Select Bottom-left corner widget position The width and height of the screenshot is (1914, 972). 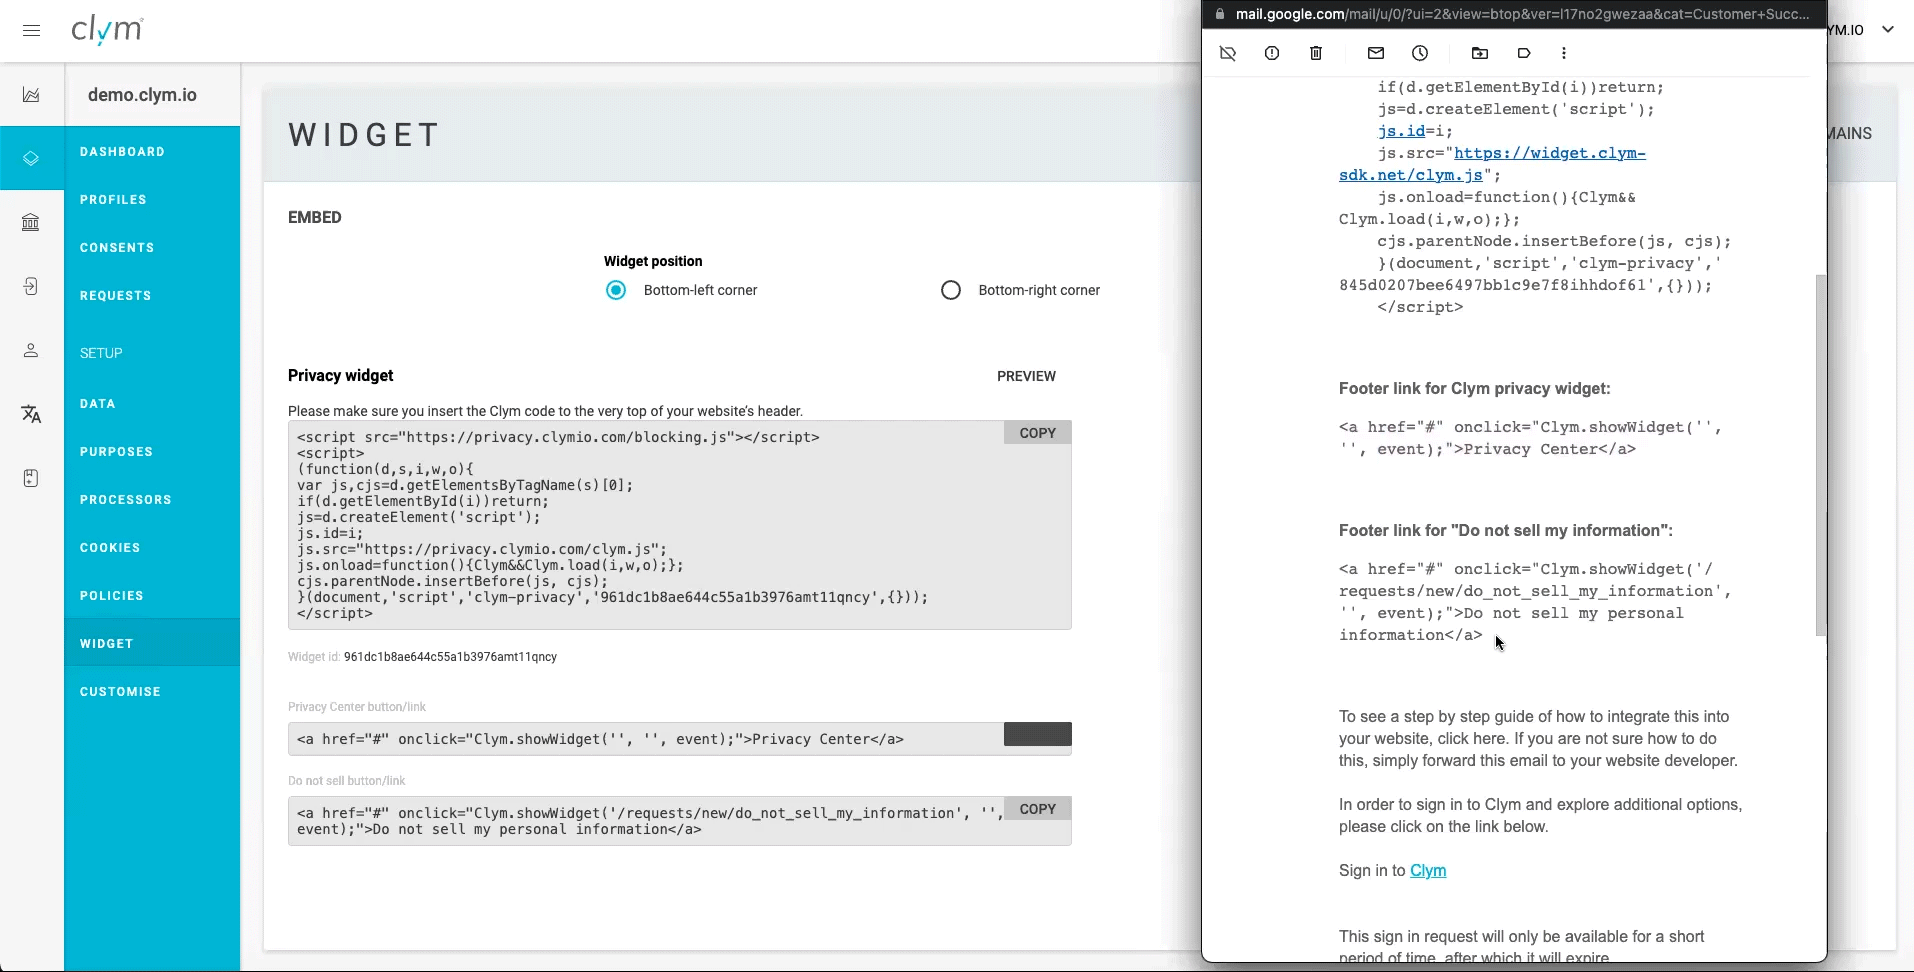(x=616, y=290)
